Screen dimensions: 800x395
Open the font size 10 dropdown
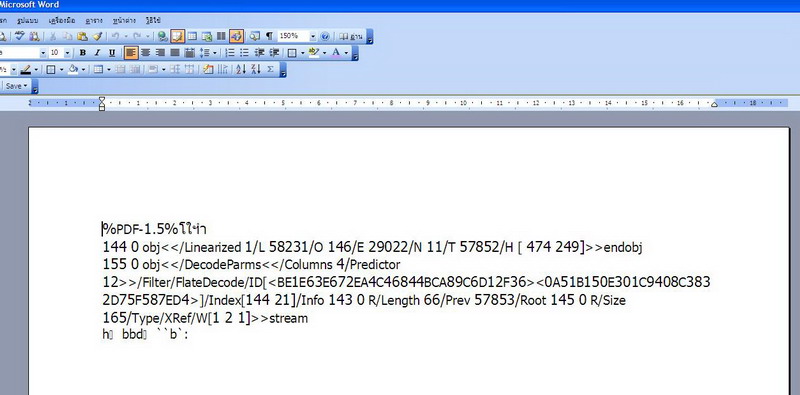pos(68,53)
